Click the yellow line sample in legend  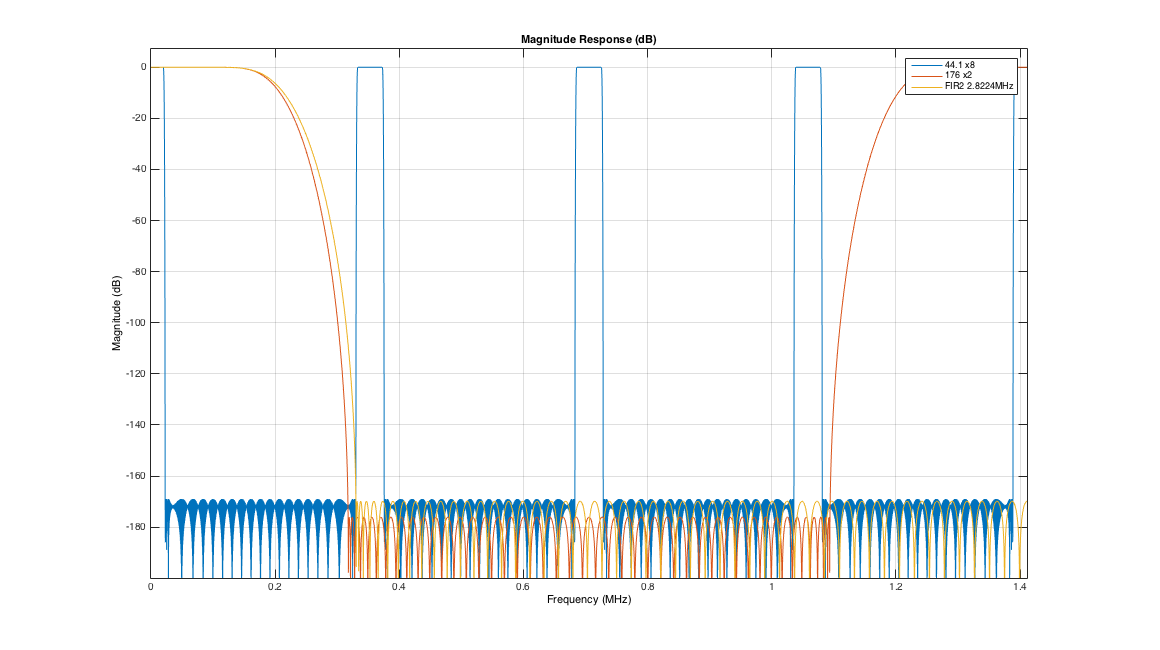[926, 87]
